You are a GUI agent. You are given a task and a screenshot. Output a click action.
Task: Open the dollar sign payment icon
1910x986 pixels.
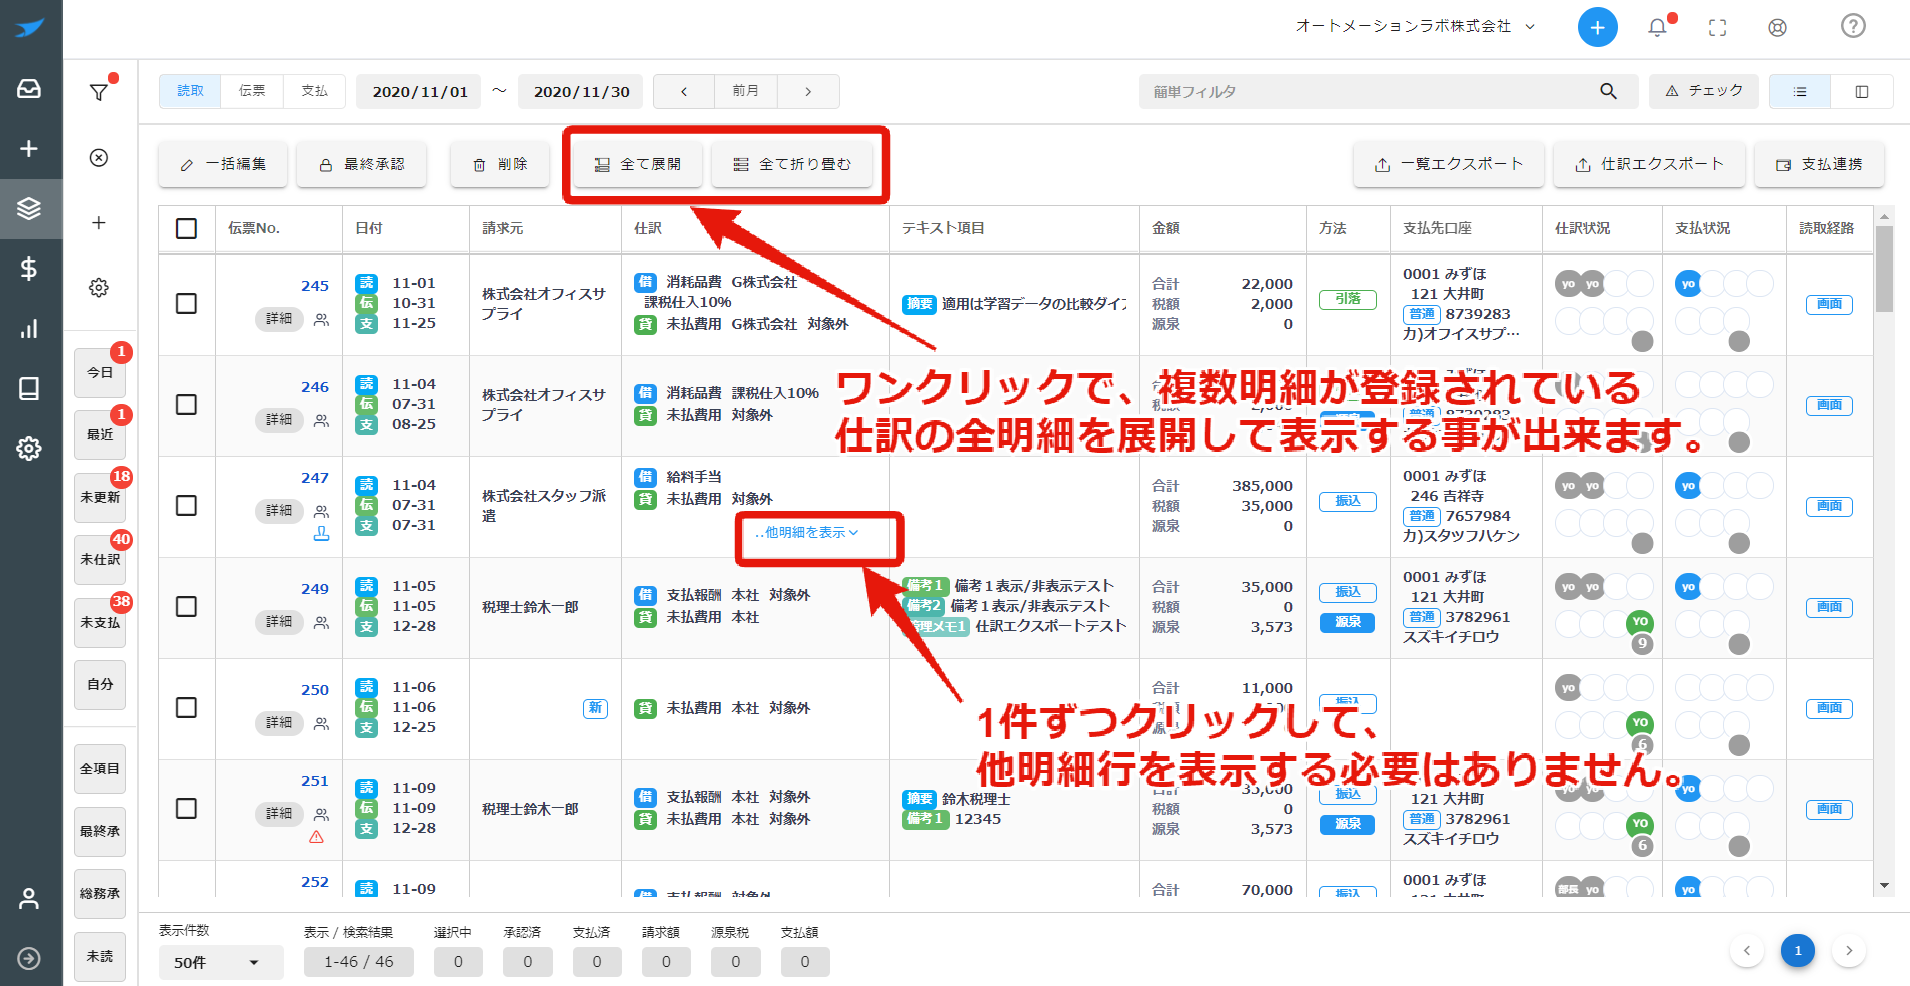coord(29,268)
